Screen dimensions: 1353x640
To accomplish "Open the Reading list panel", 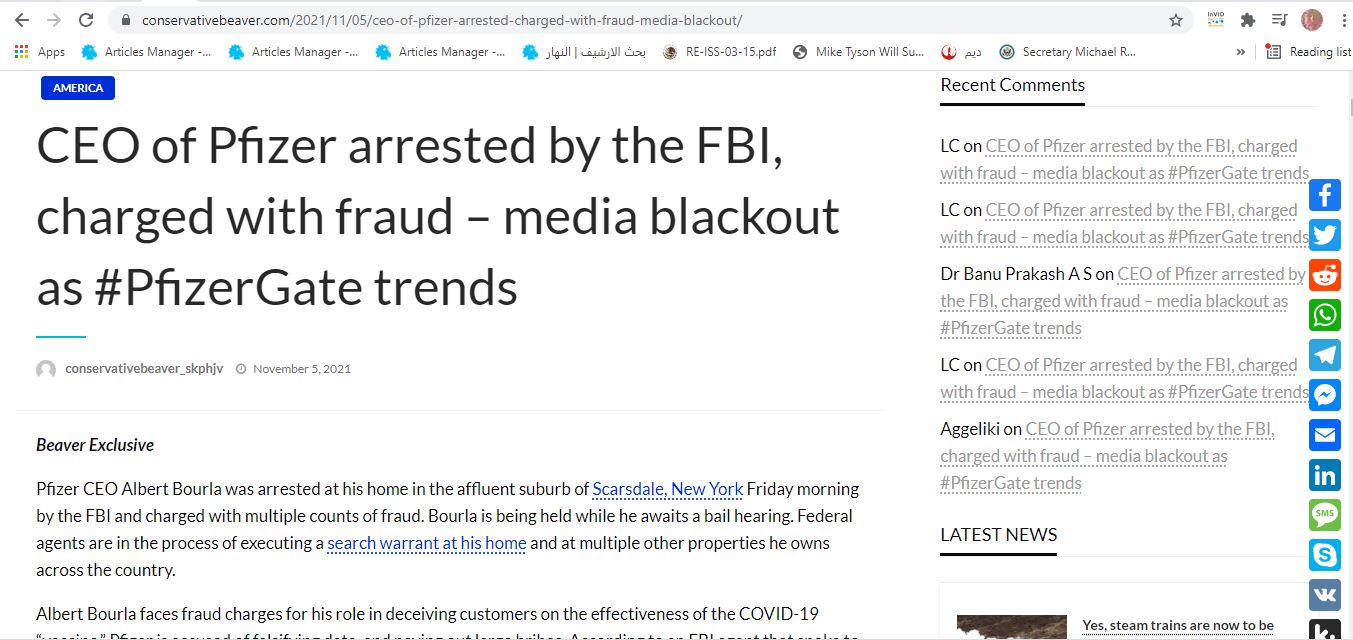I will point(1308,52).
